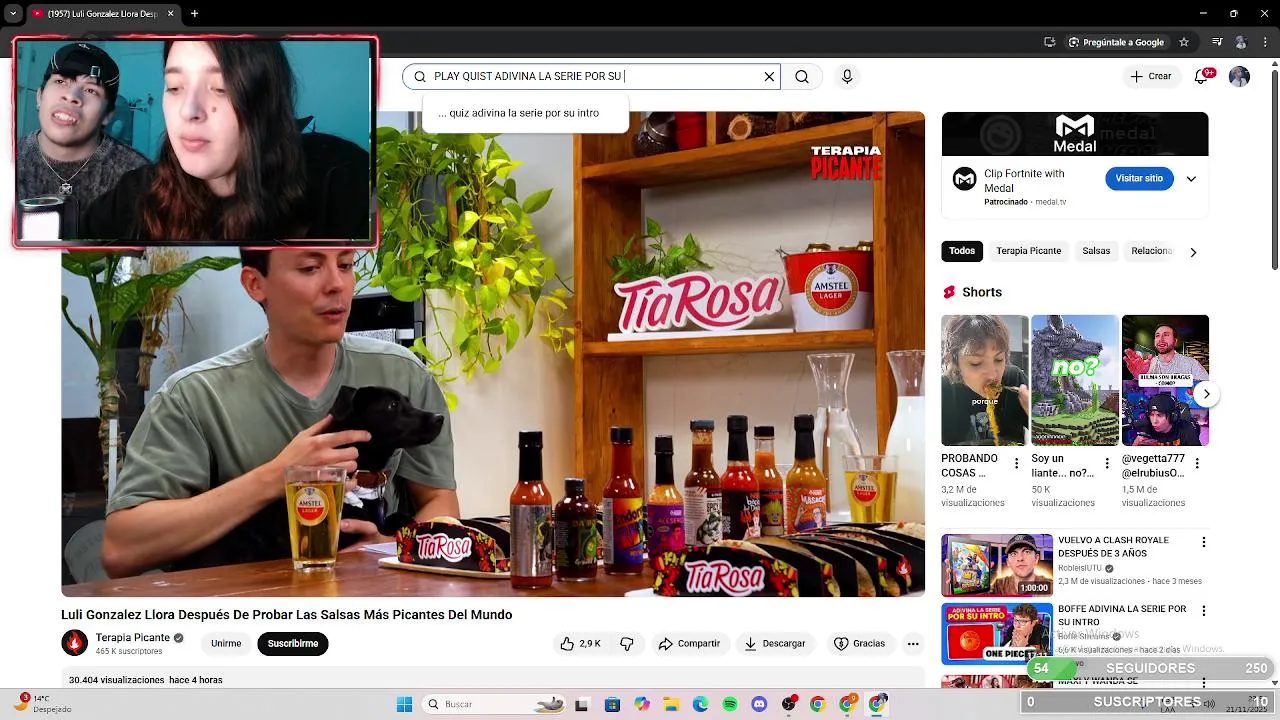Open options for @vegetta777 short
1280x720 pixels.
pos(1197,464)
